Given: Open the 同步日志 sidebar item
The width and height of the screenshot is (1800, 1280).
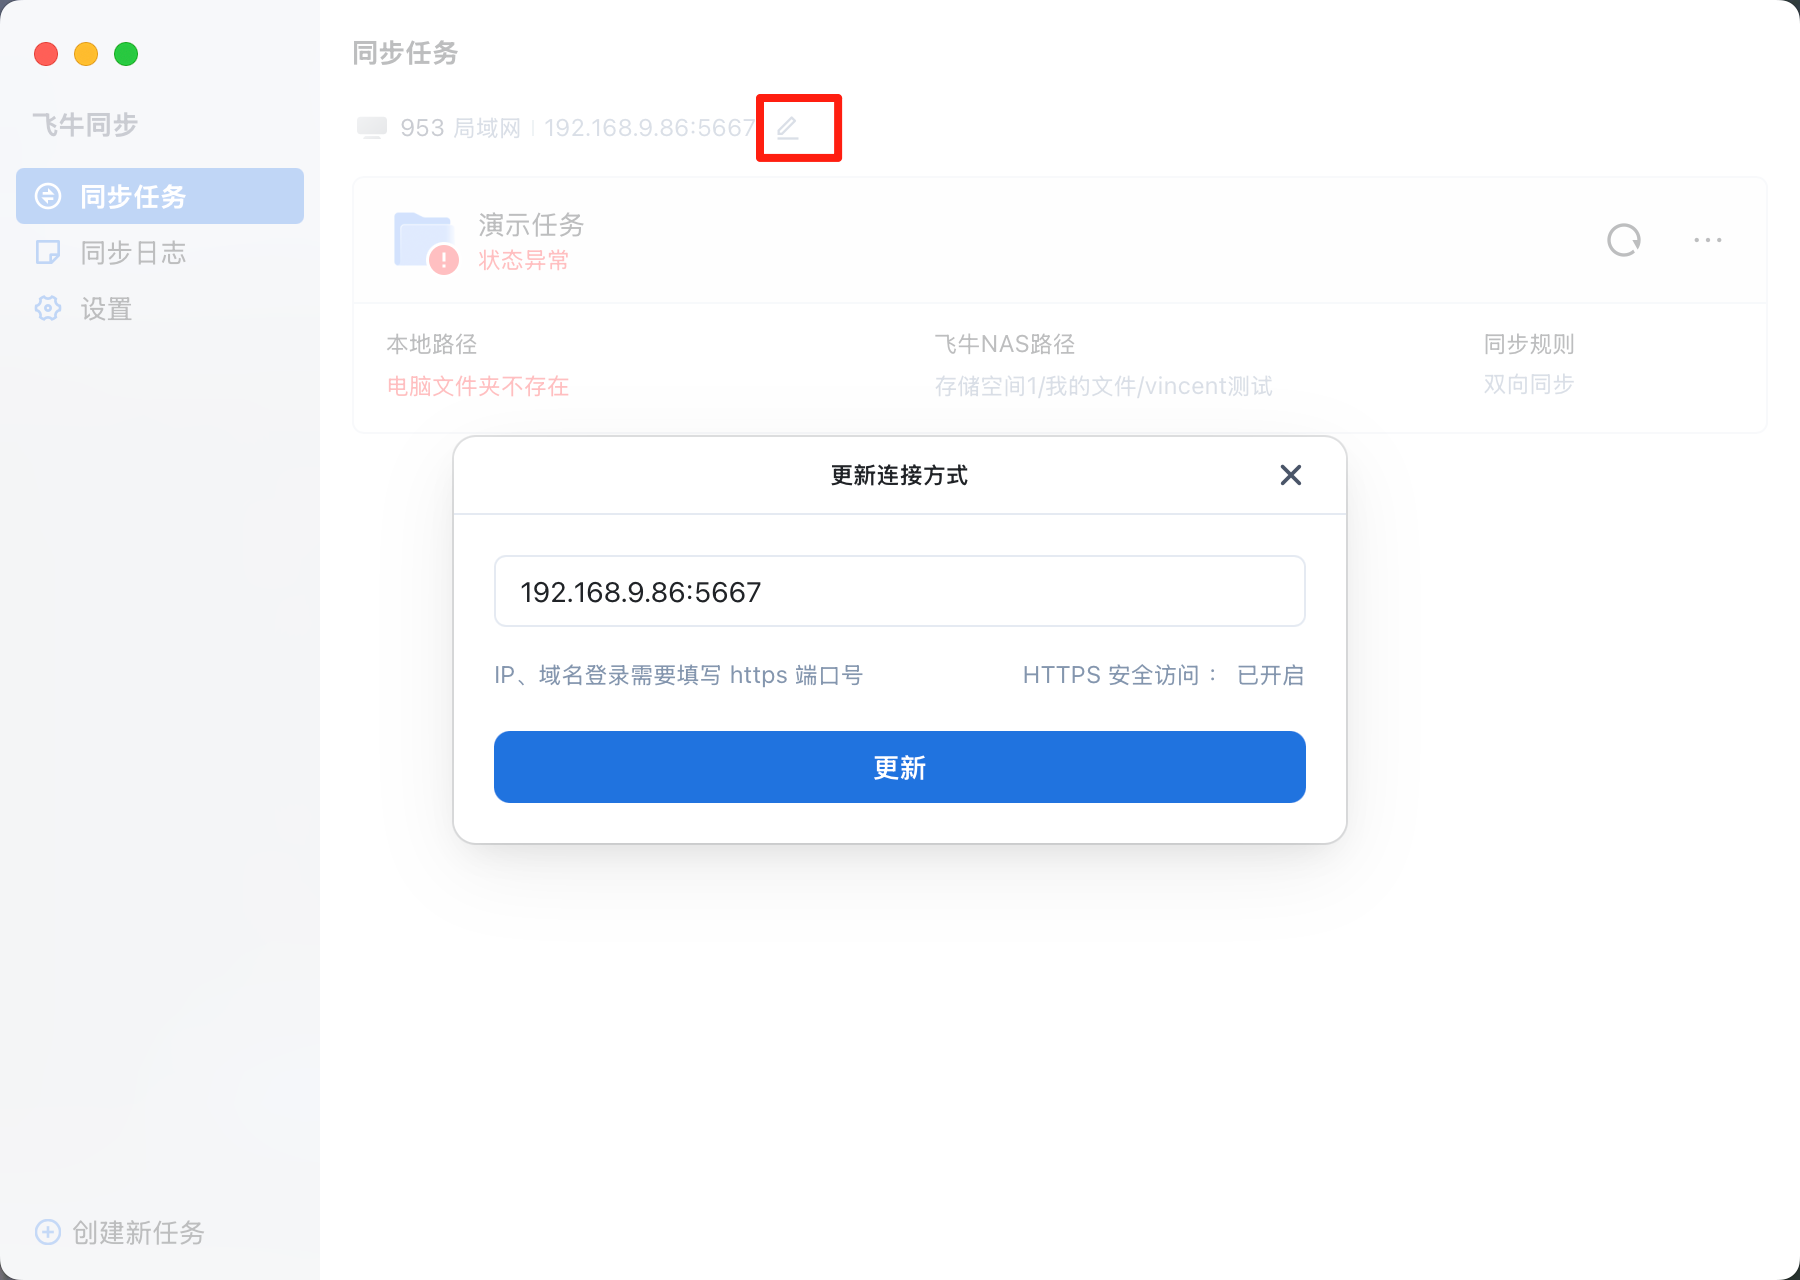Looking at the screenshot, I should (160, 252).
